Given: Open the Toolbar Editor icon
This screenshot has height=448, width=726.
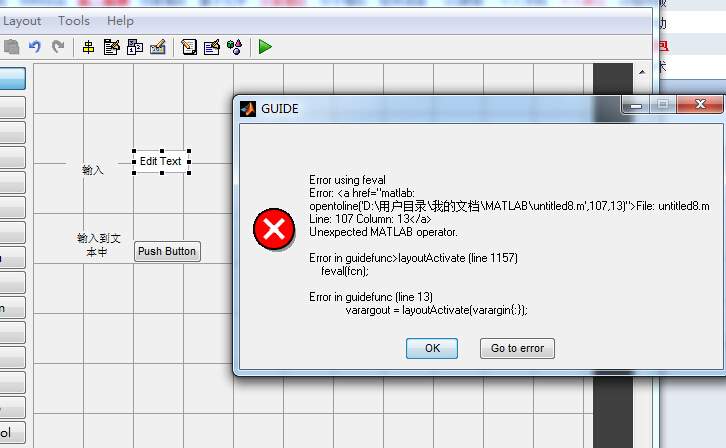Looking at the screenshot, I should 158,47.
